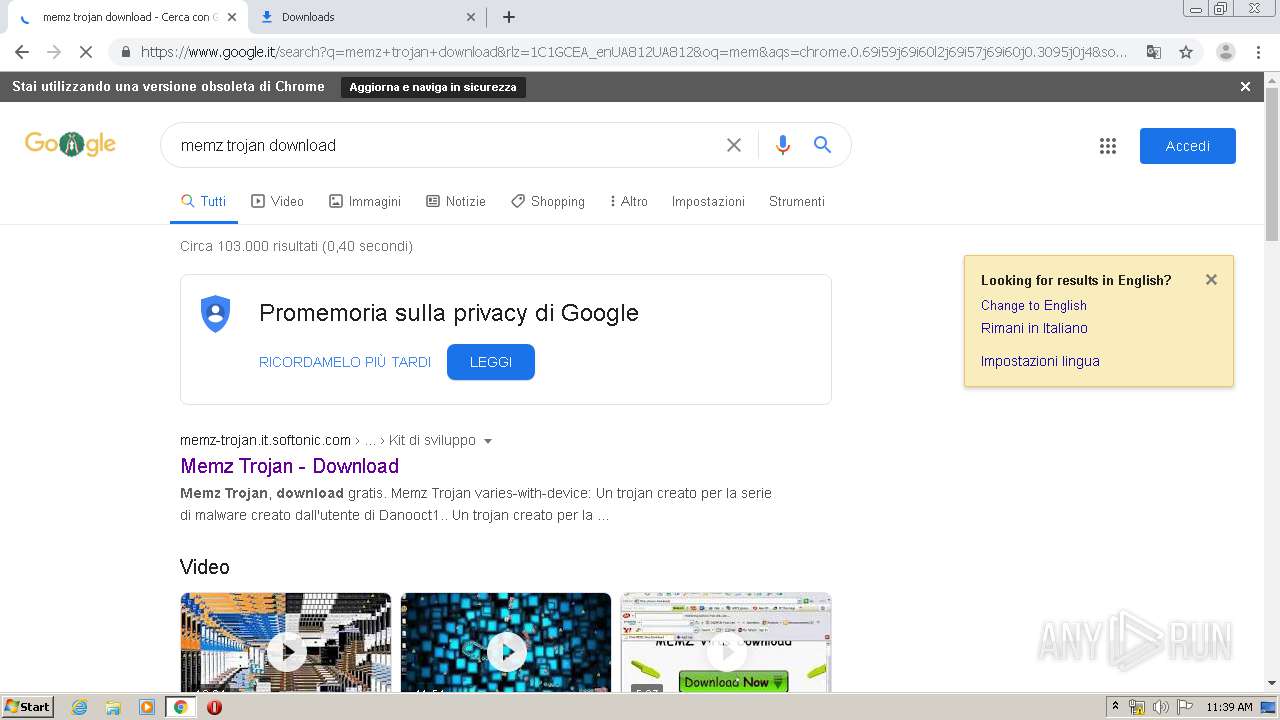The height and width of the screenshot is (720, 1280).
Task: Show hidden system tray icons
Action: [x=1115, y=707]
